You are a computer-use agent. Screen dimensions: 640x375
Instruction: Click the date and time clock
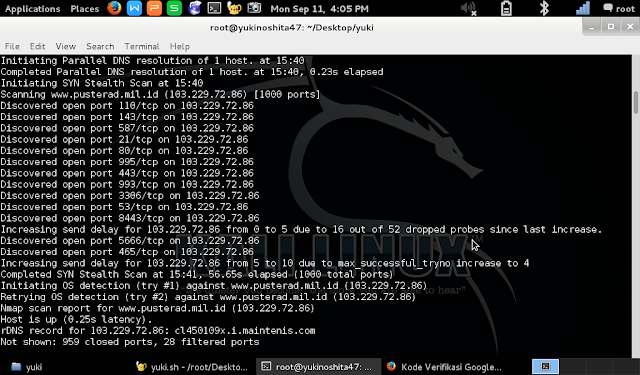click(x=319, y=9)
